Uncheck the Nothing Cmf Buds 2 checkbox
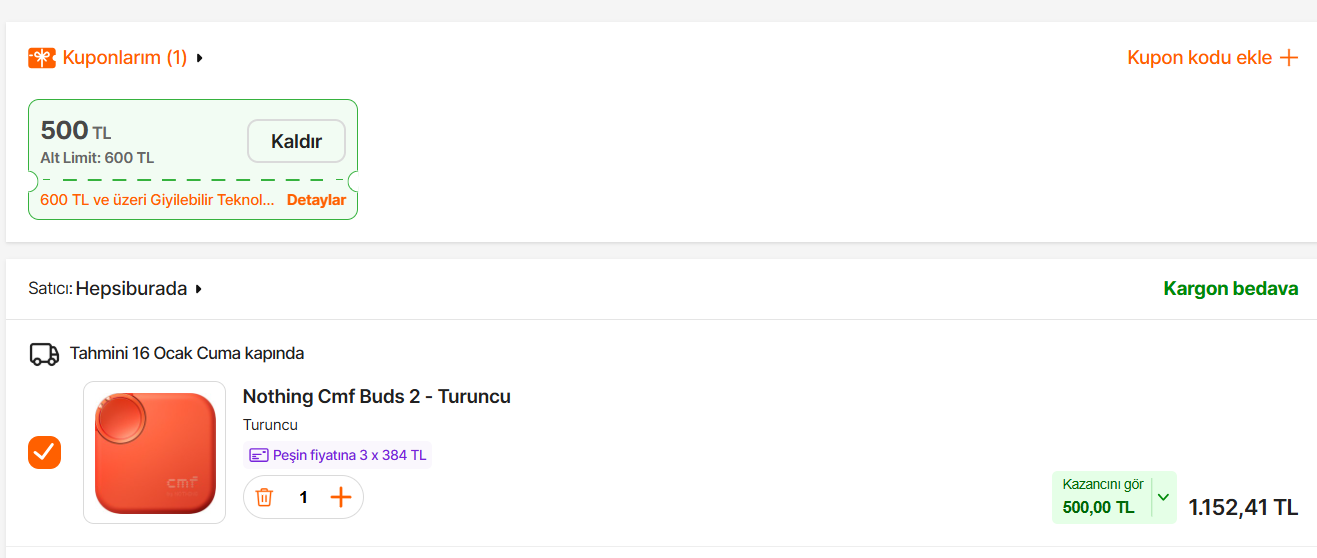 point(44,452)
